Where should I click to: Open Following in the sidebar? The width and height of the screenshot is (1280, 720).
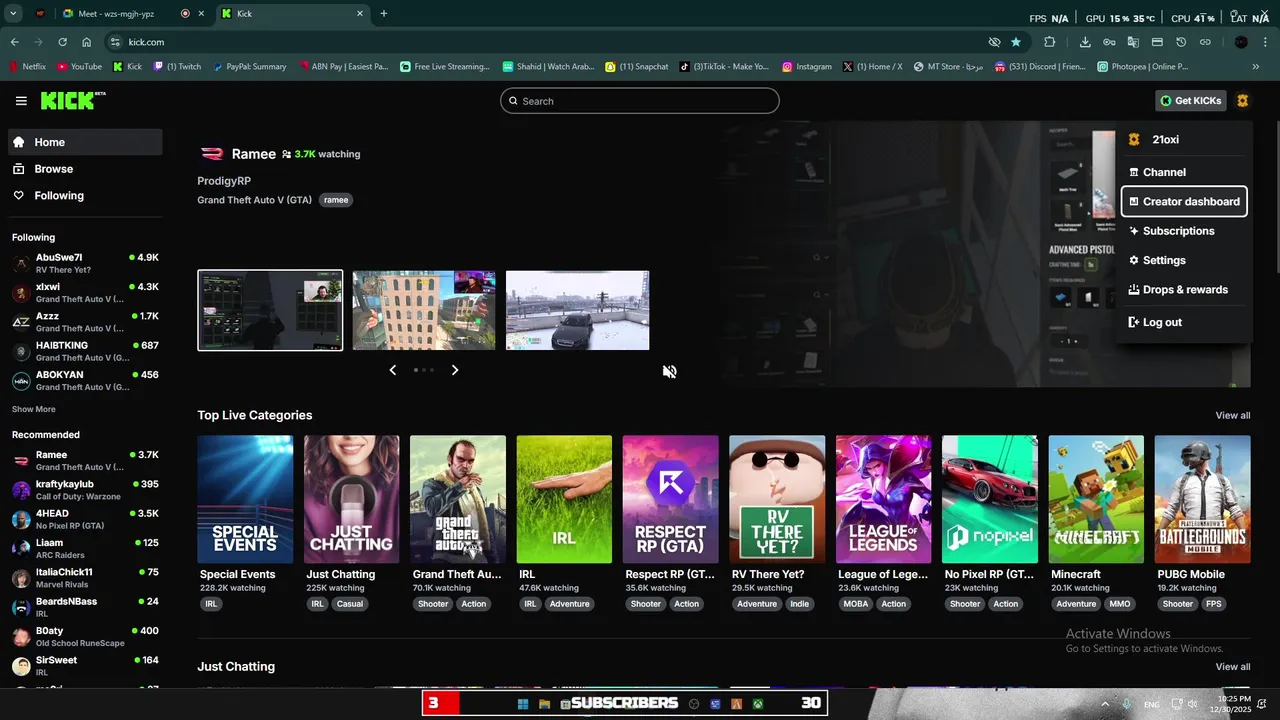[85, 196]
